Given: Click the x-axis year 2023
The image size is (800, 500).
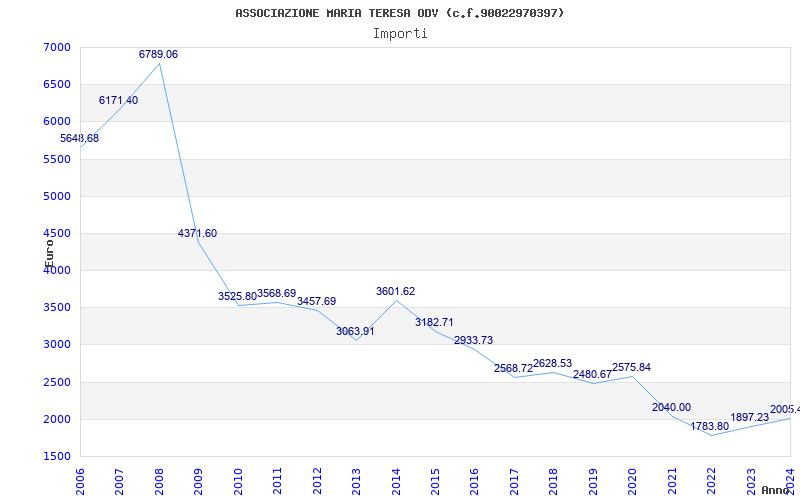Looking at the screenshot, I should 751,481.
